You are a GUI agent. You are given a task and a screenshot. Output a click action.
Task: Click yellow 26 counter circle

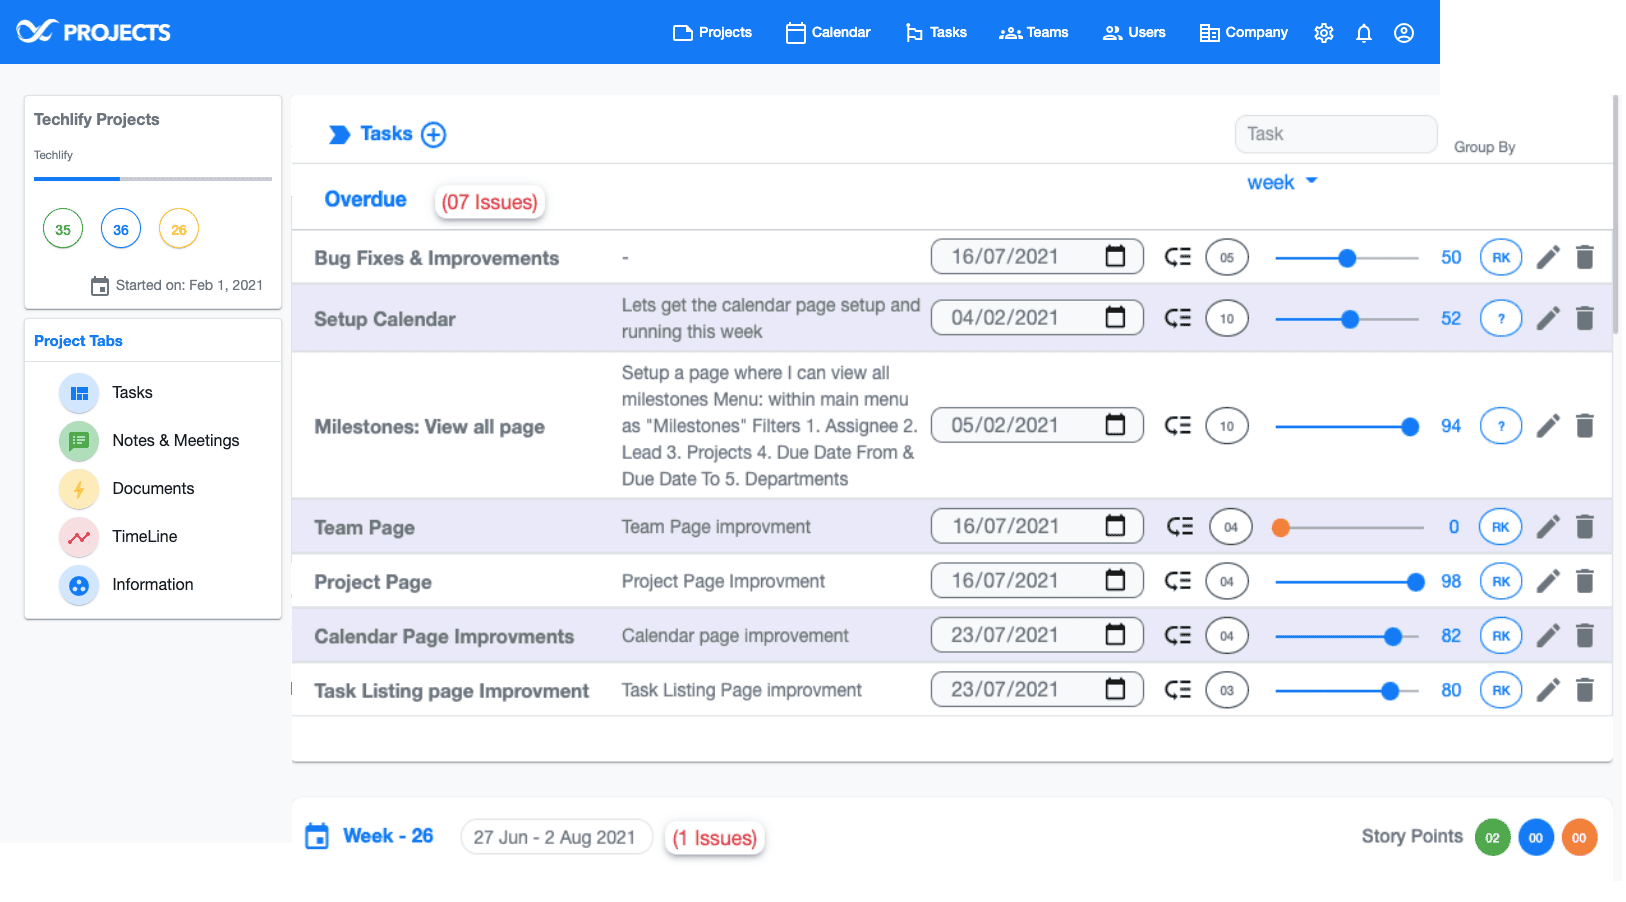[x=179, y=229]
